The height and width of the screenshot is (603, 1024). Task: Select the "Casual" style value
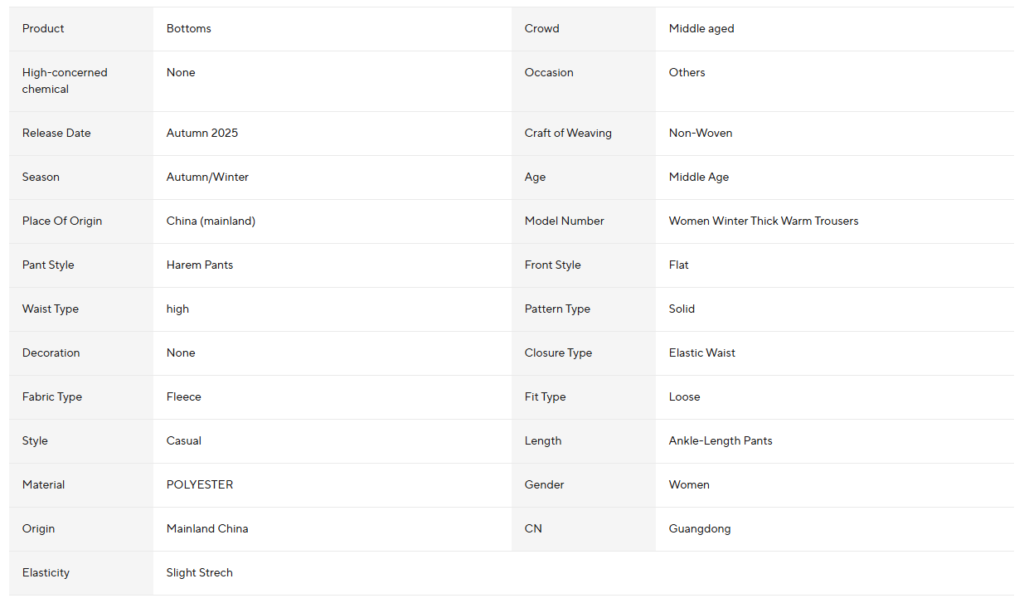(x=184, y=441)
